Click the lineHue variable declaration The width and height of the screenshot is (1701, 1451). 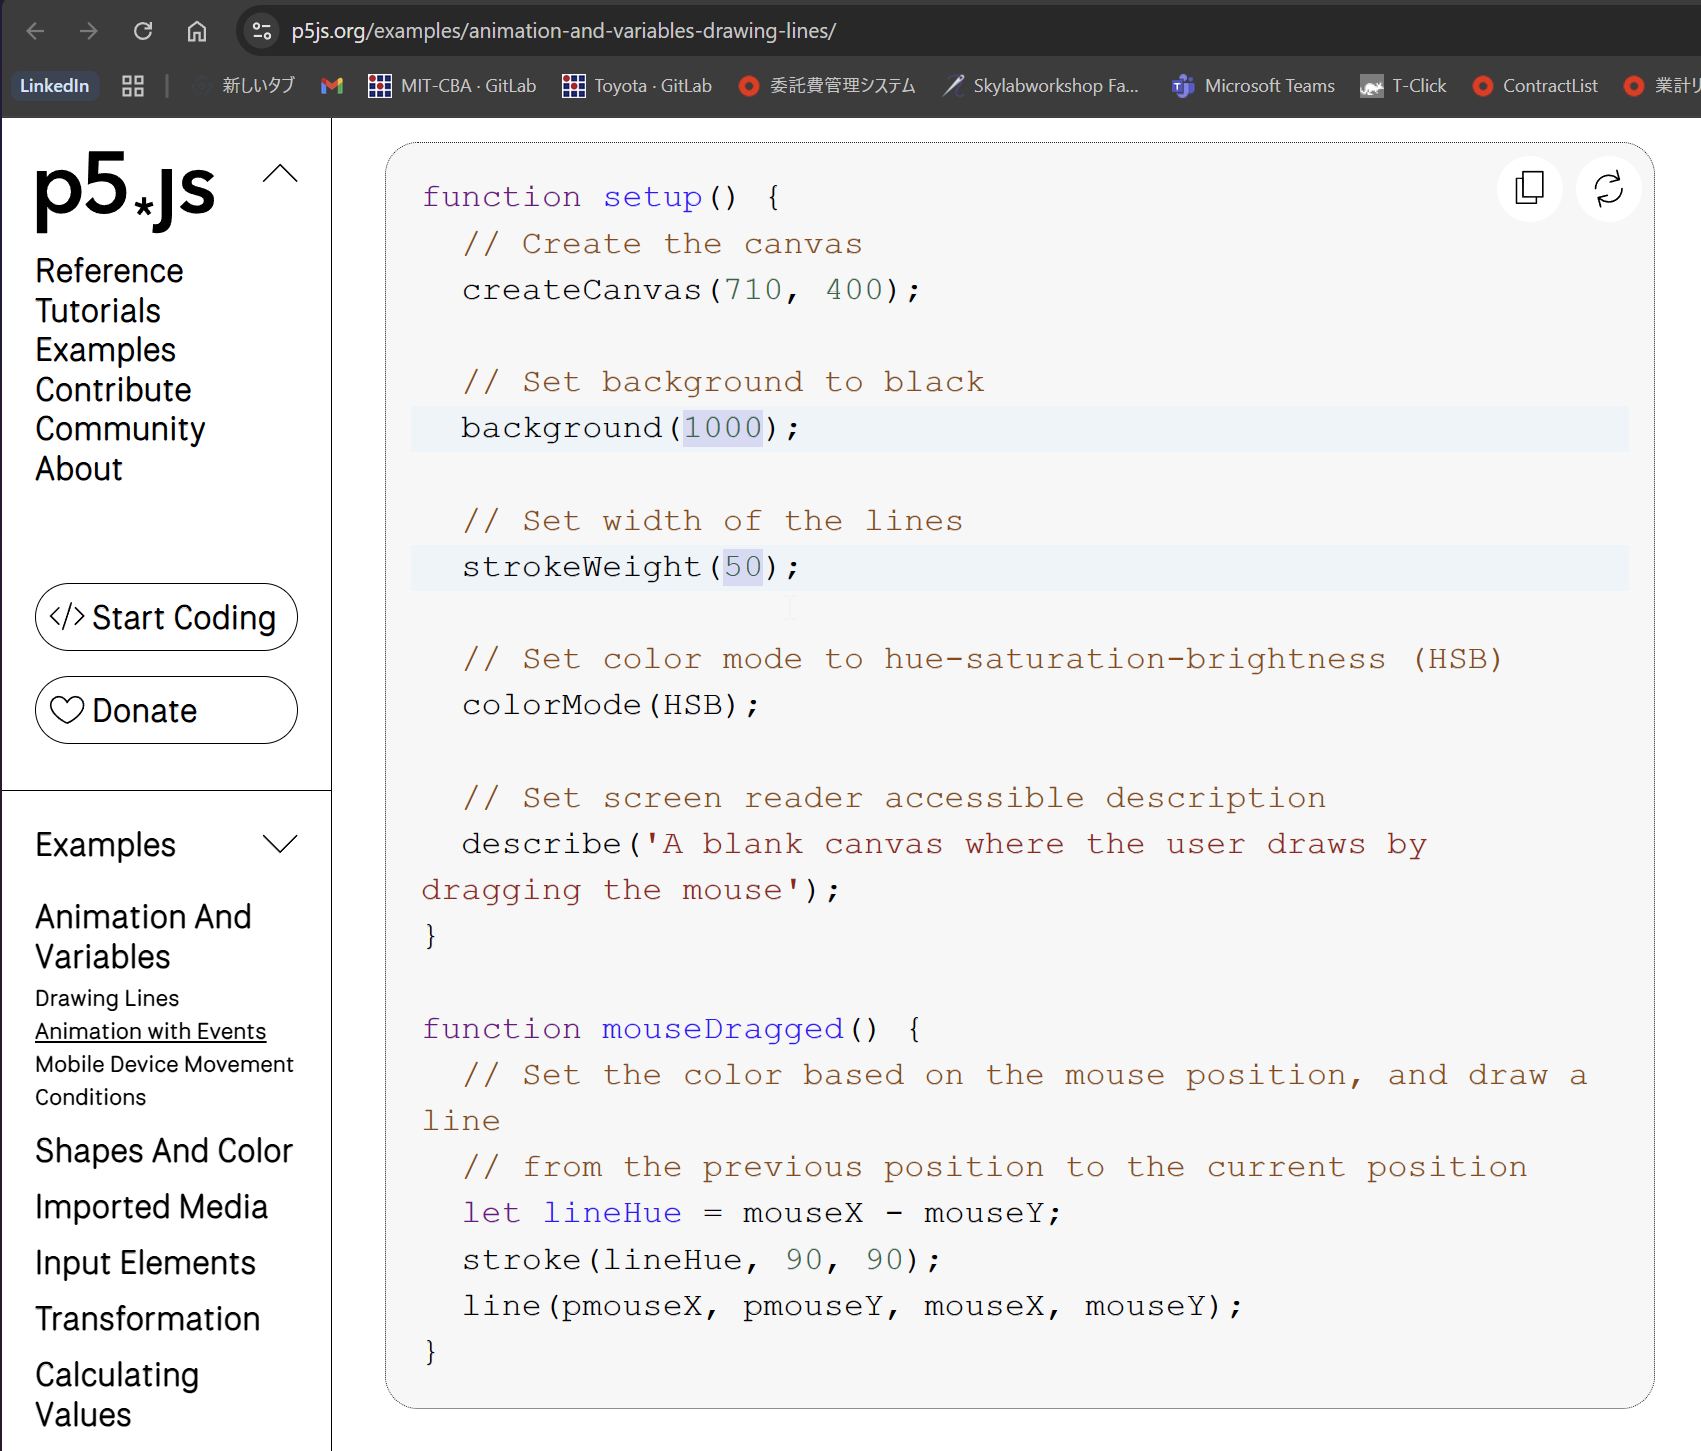pyautogui.click(x=612, y=1213)
